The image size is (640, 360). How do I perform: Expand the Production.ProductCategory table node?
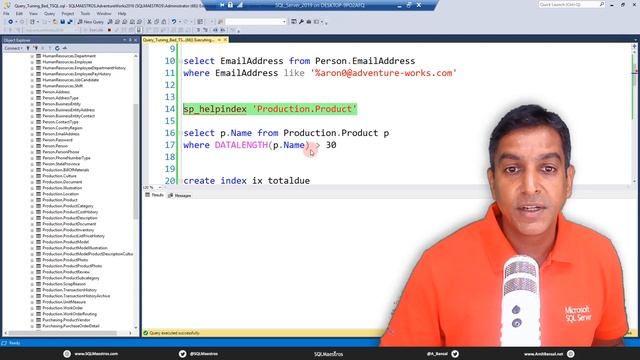[x=32, y=206]
